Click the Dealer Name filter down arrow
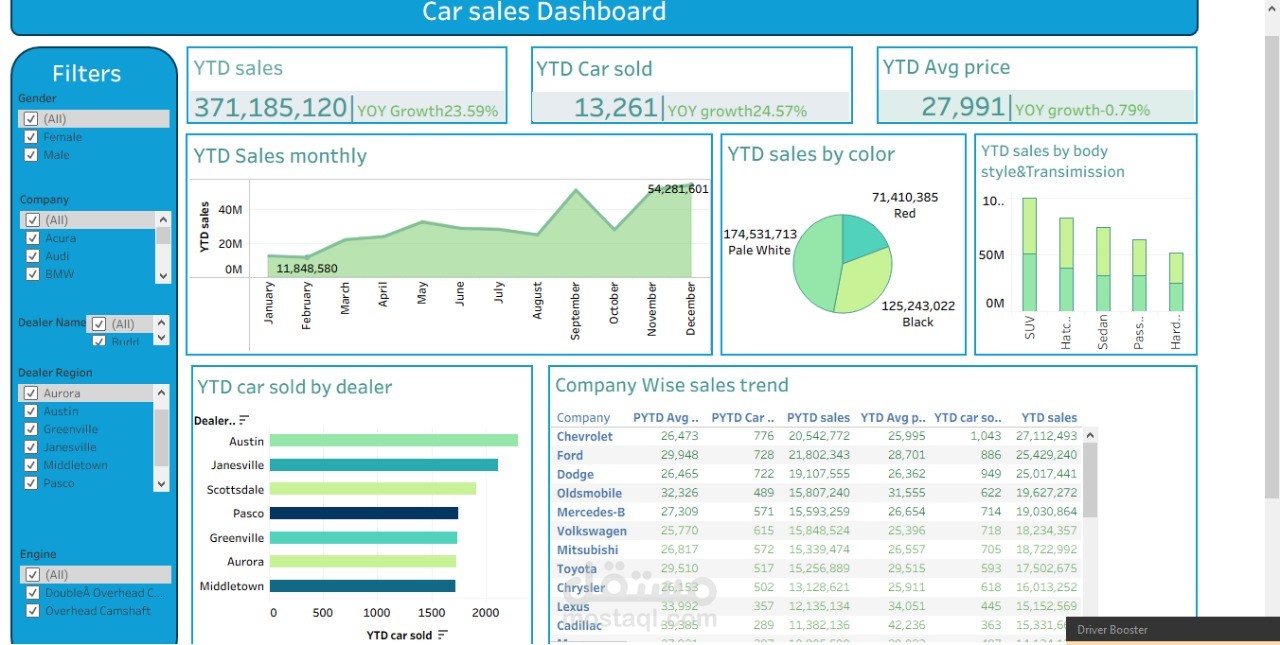Image resolution: width=1280 pixels, height=645 pixels. coord(162,339)
